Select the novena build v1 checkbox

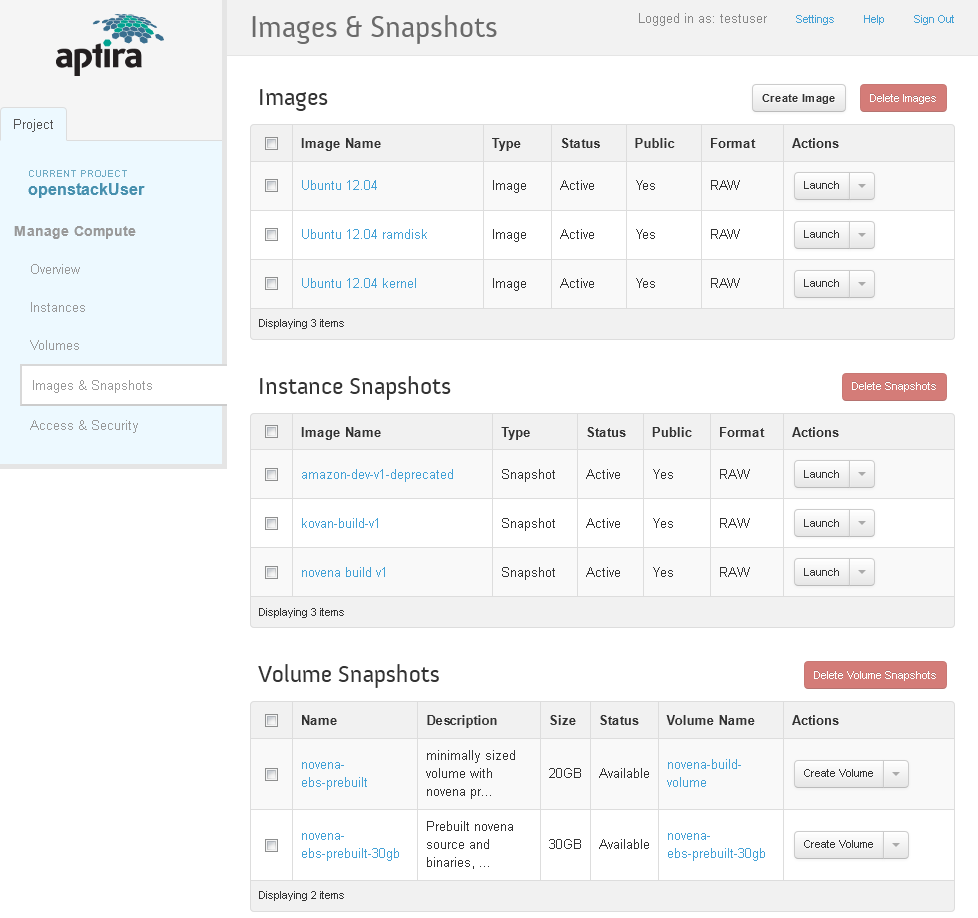(271, 573)
